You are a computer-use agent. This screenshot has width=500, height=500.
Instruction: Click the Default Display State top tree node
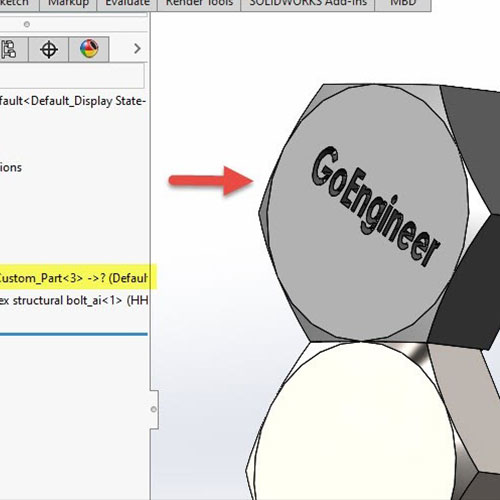coord(73,101)
